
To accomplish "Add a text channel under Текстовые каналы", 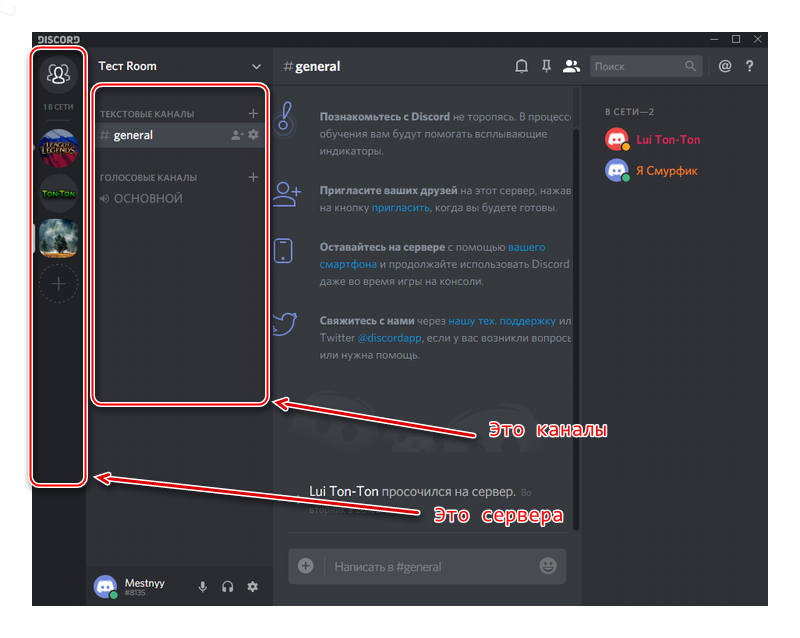I will coord(253,113).
